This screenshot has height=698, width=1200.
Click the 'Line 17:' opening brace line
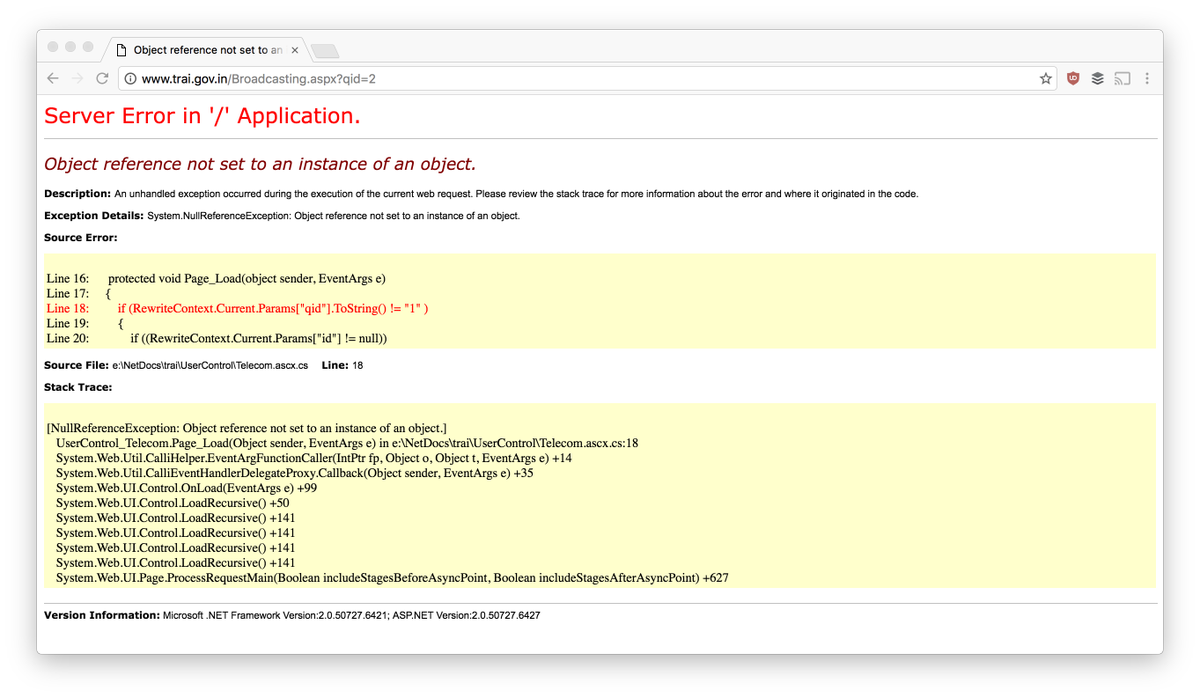(79, 293)
